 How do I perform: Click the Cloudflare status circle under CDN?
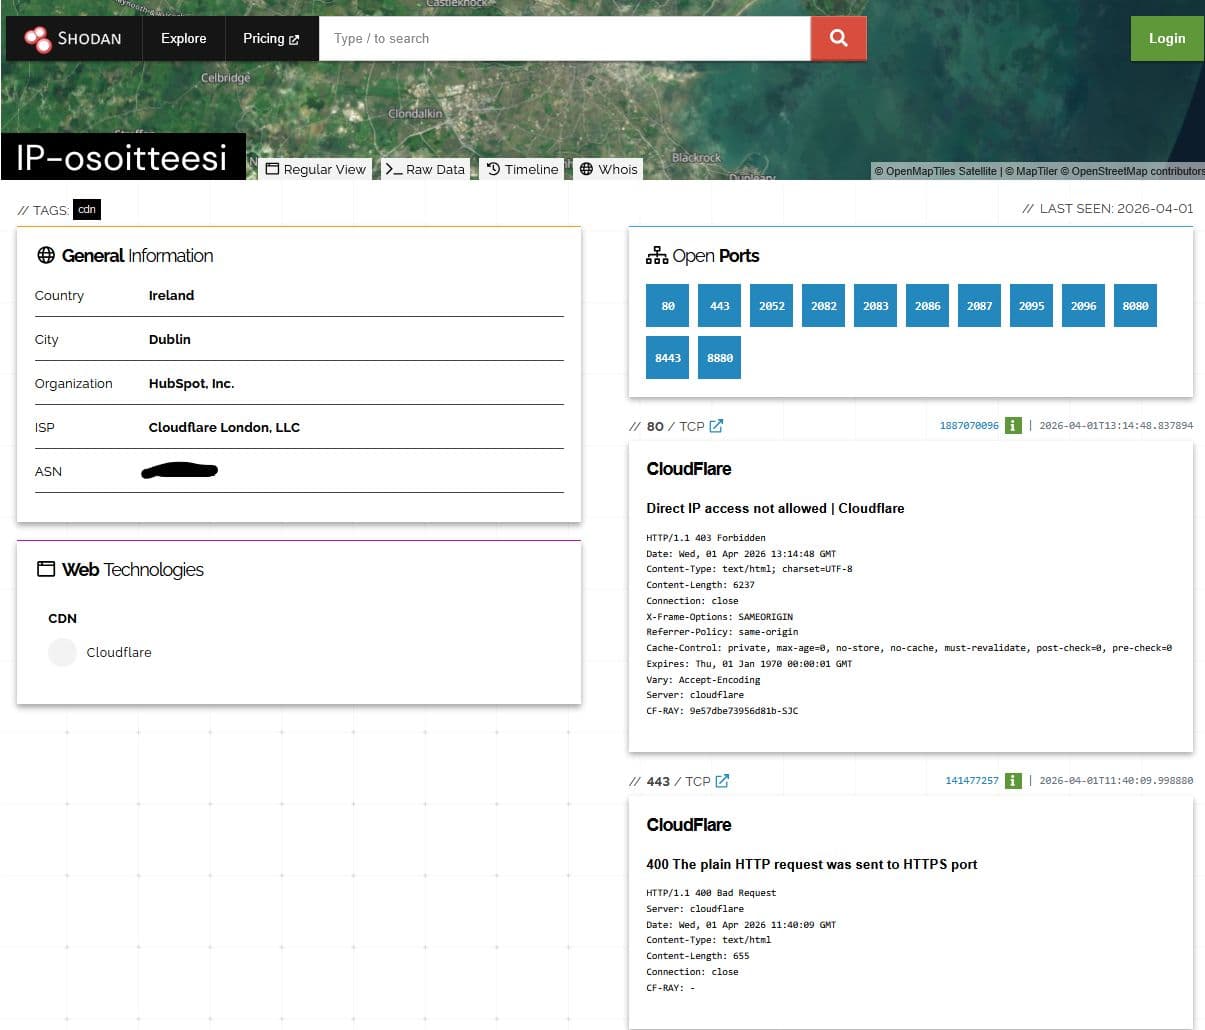pyautogui.click(x=62, y=652)
